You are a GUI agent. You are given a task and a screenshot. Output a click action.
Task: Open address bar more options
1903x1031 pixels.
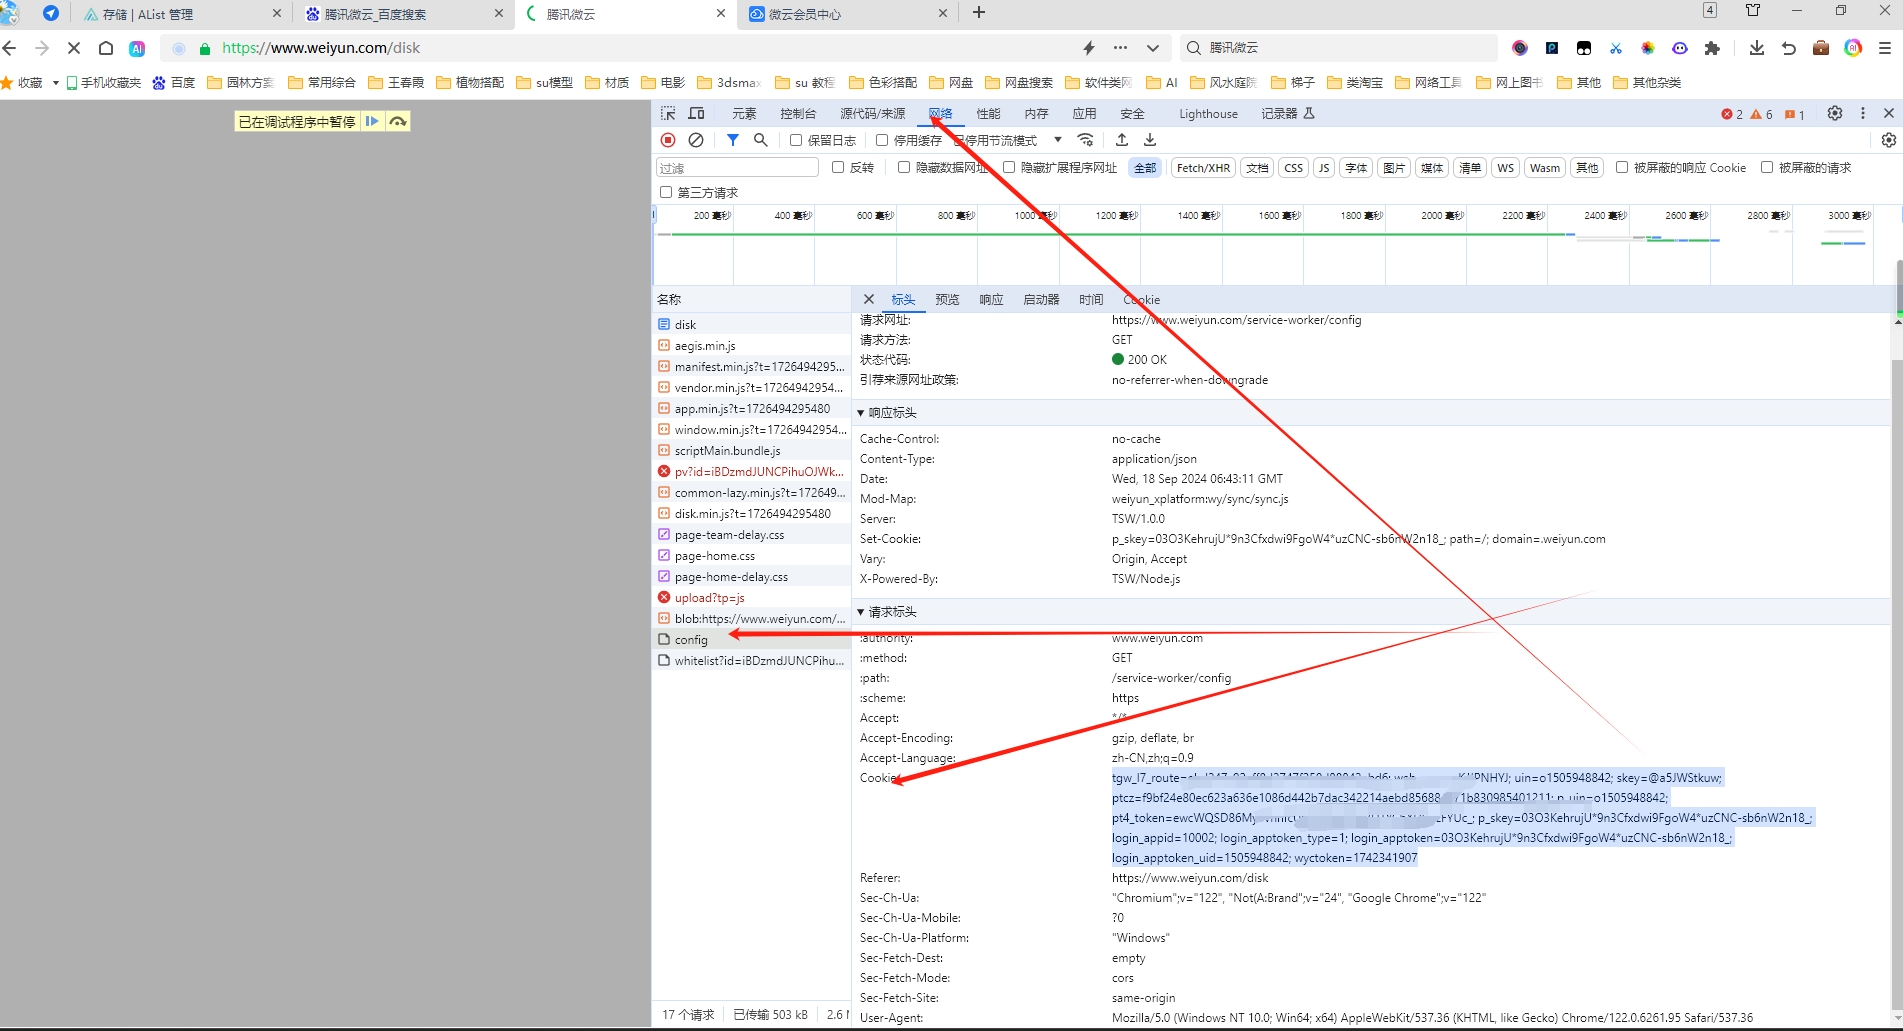(x=1121, y=48)
